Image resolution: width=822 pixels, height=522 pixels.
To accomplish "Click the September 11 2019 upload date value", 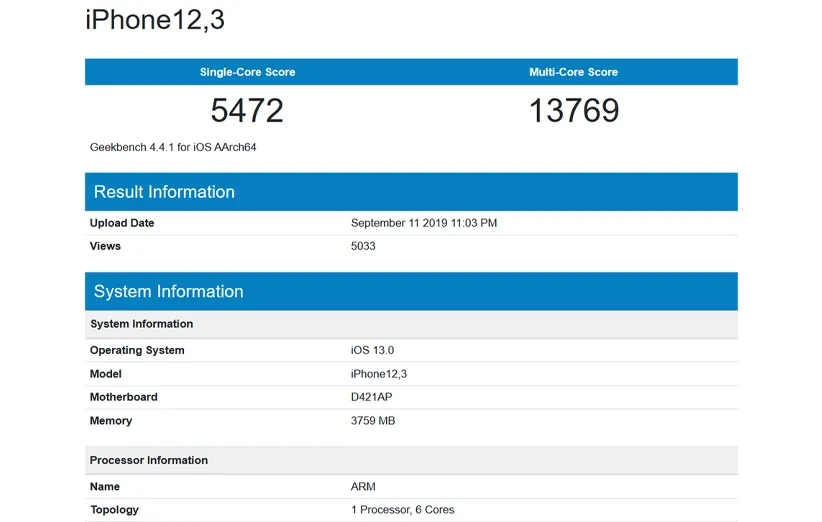I will (x=423, y=223).
